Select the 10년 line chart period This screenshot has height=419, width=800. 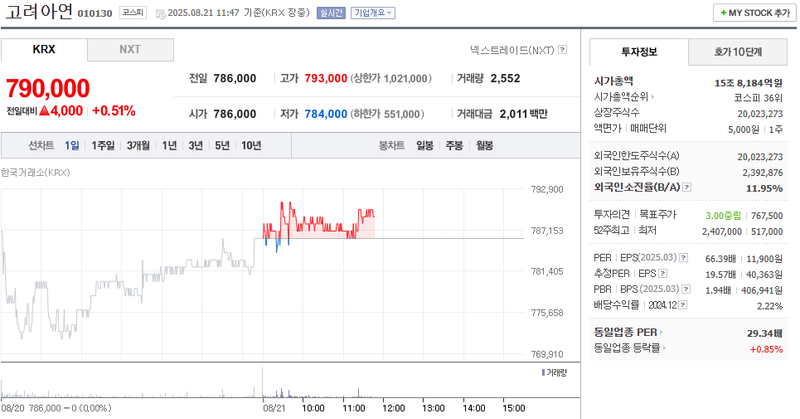pyautogui.click(x=251, y=145)
